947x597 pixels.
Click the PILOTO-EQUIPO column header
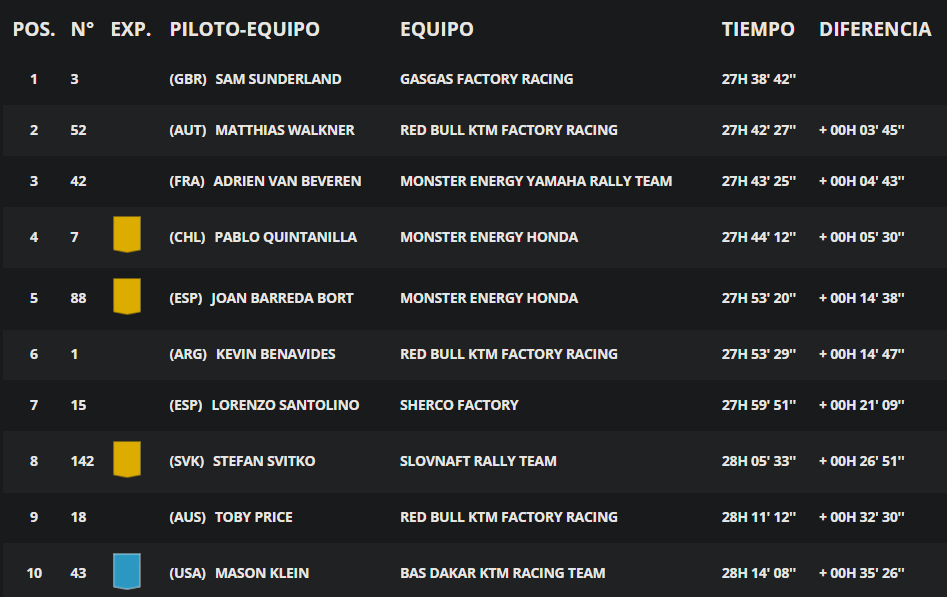click(x=245, y=29)
